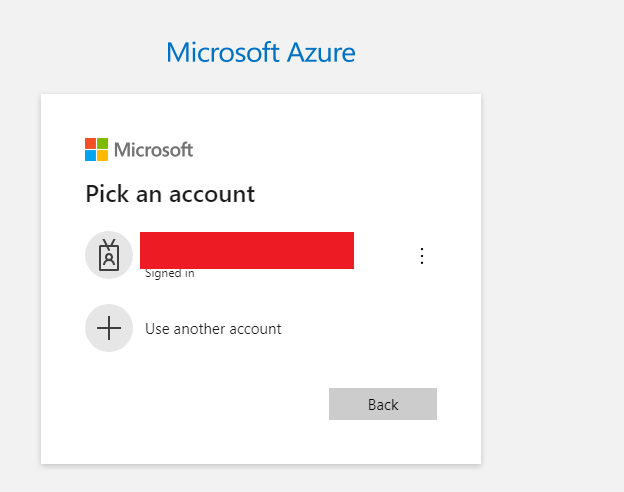The width and height of the screenshot is (624, 492).
Task: Click the yellow square of the Microsoft logo
Action: point(102,156)
